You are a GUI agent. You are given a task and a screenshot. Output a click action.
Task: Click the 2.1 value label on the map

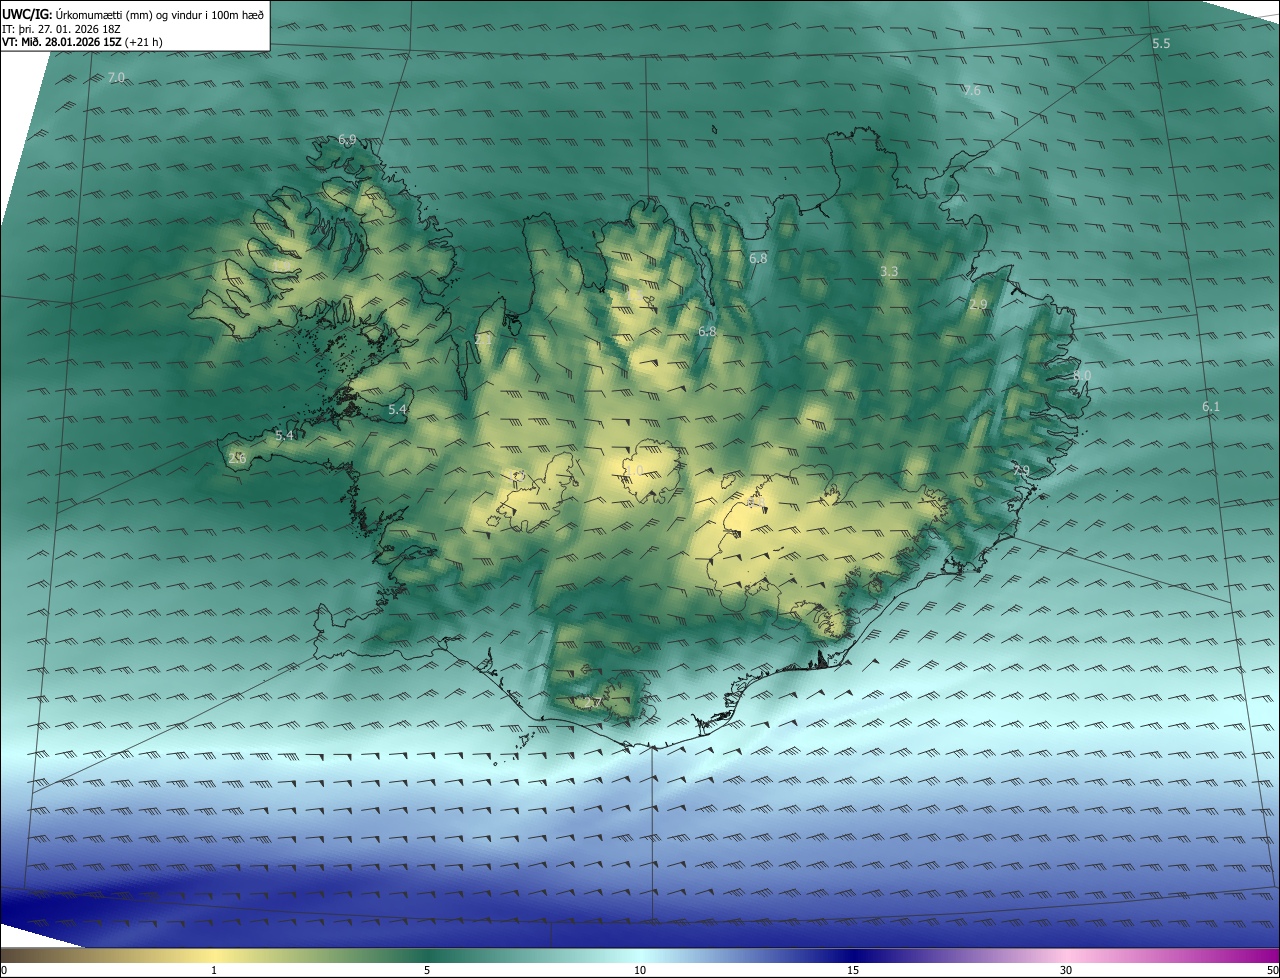[x=483, y=340]
